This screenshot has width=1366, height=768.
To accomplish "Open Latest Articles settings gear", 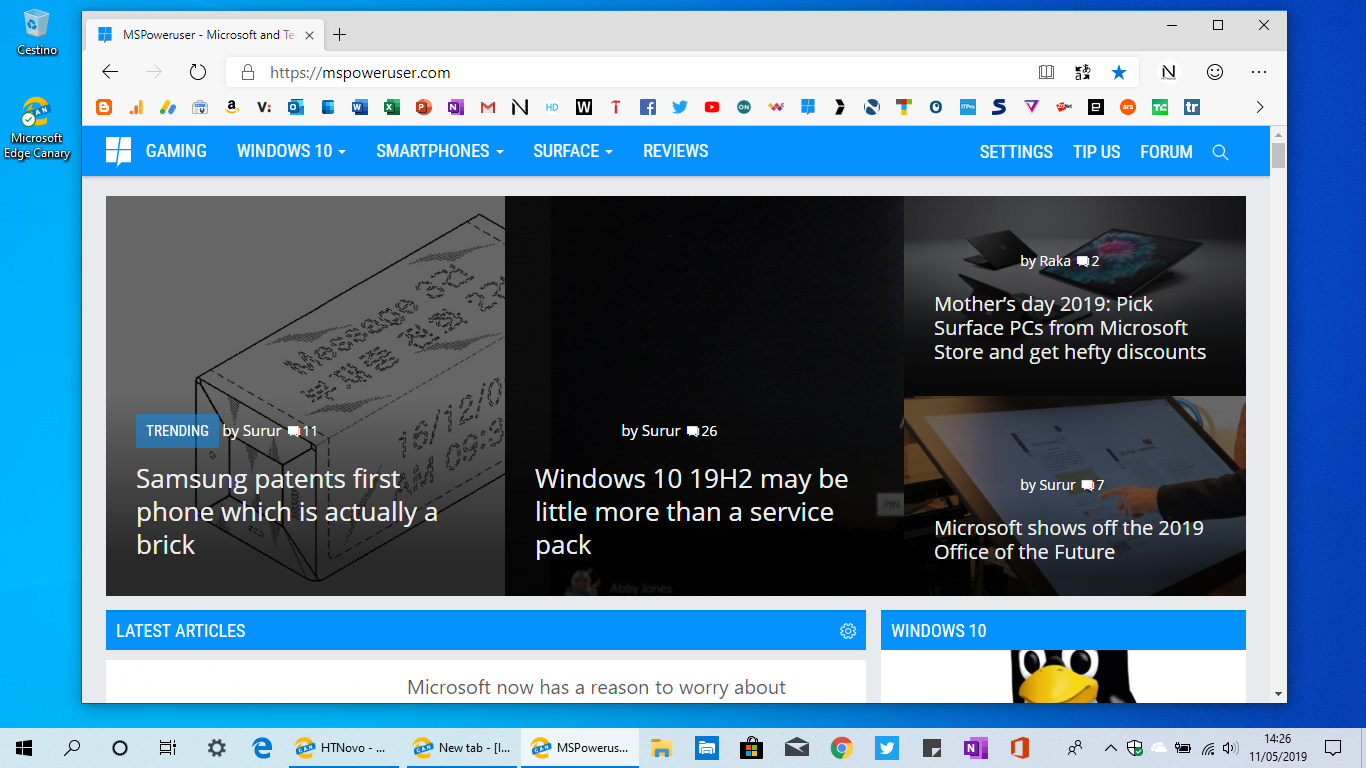I will (848, 631).
